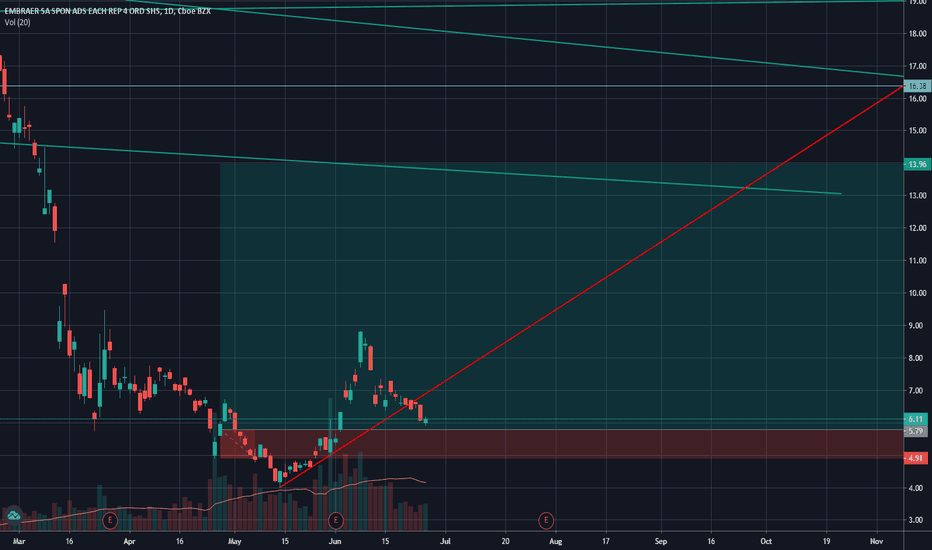Click the 6.11 current price label
Viewport: 932px width, 550px height.
(916, 419)
